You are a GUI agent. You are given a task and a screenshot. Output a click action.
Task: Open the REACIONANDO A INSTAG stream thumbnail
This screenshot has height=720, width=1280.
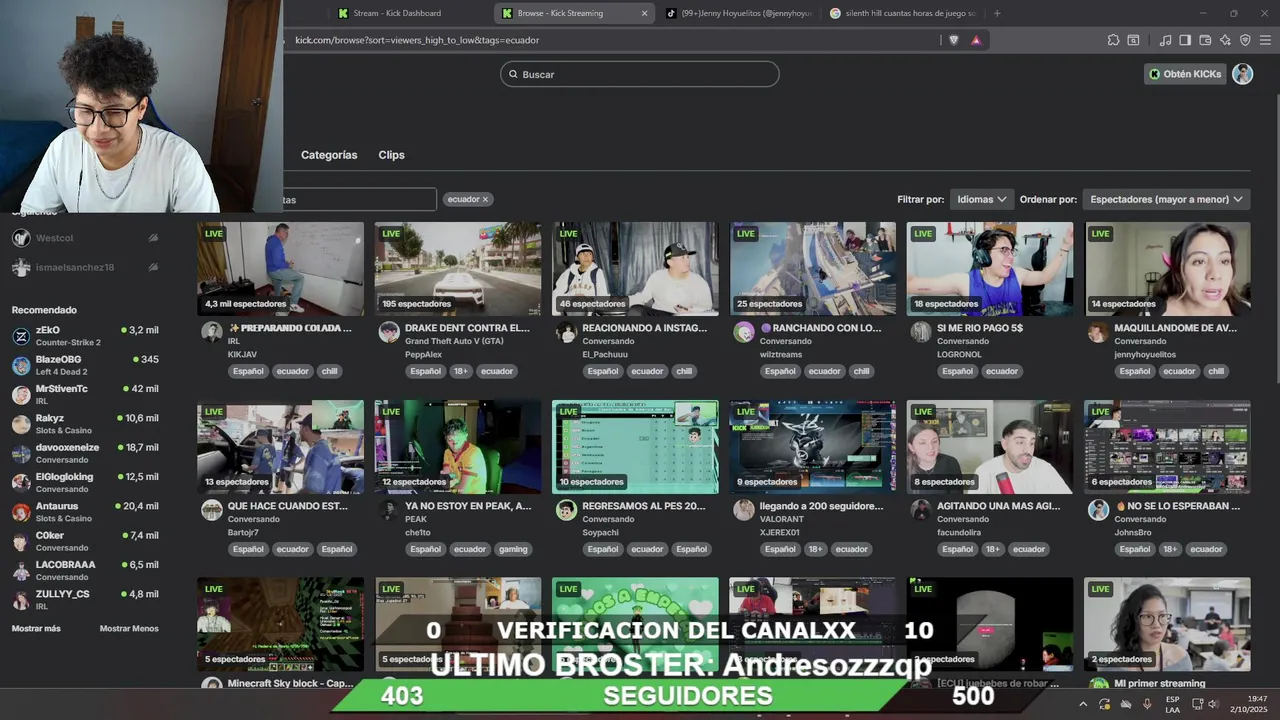point(635,268)
